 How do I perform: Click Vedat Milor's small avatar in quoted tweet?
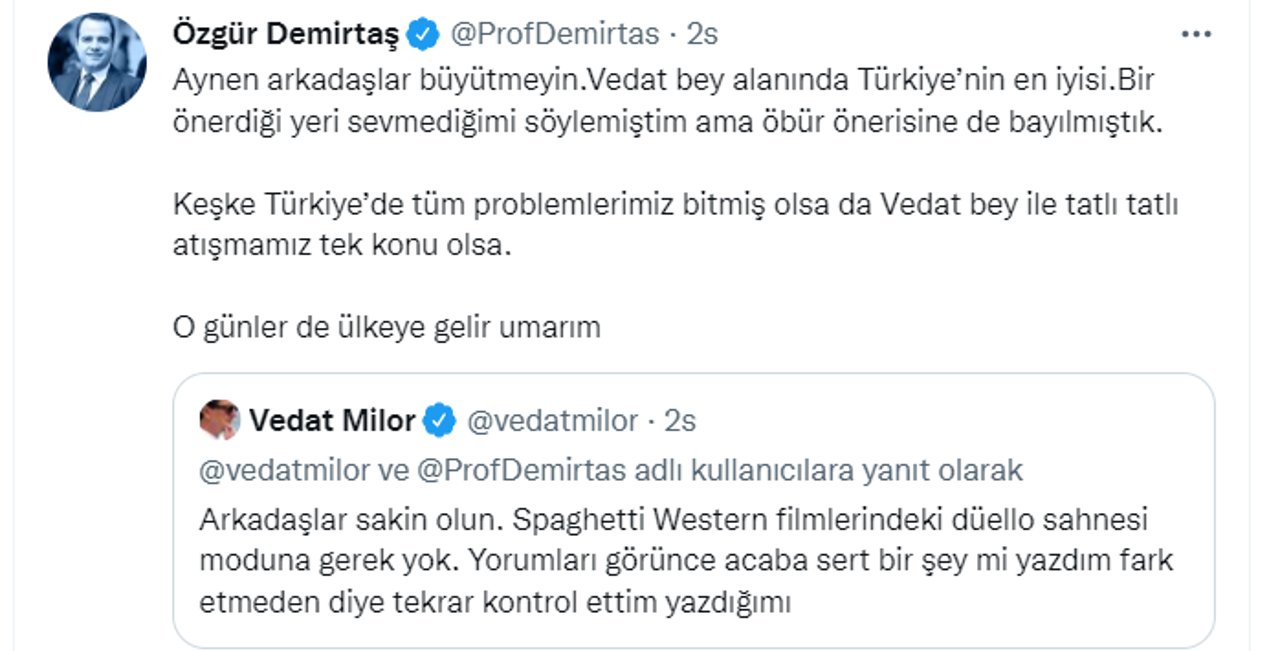tap(219, 420)
